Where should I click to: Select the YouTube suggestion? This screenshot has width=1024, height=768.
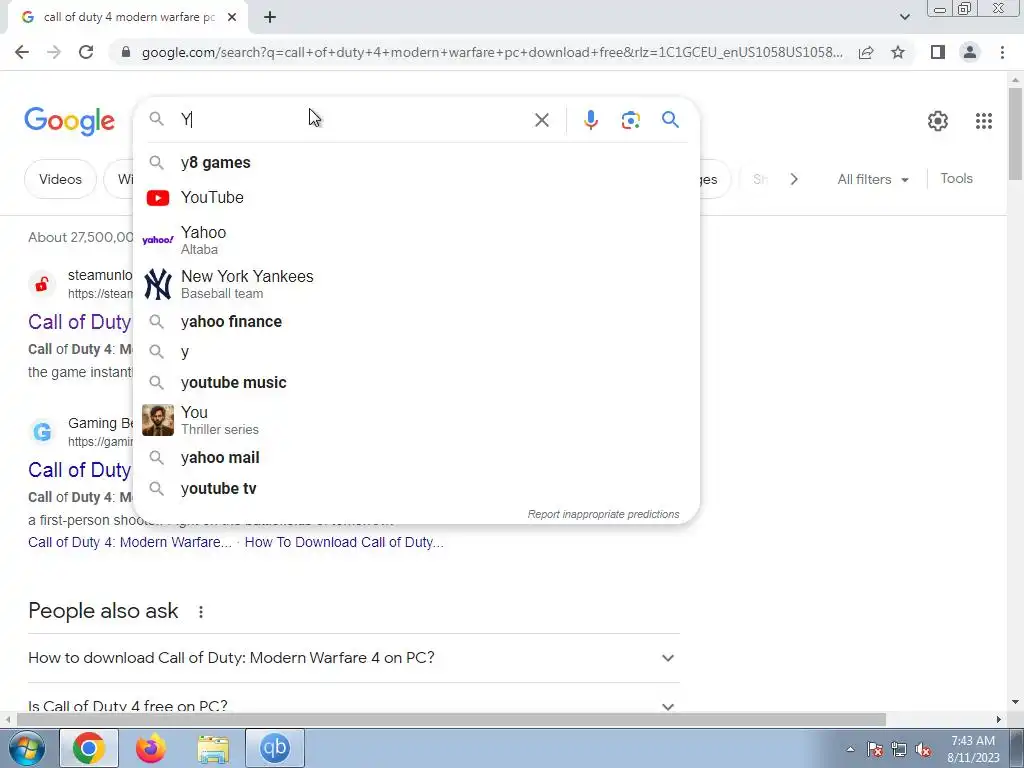[416, 197]
